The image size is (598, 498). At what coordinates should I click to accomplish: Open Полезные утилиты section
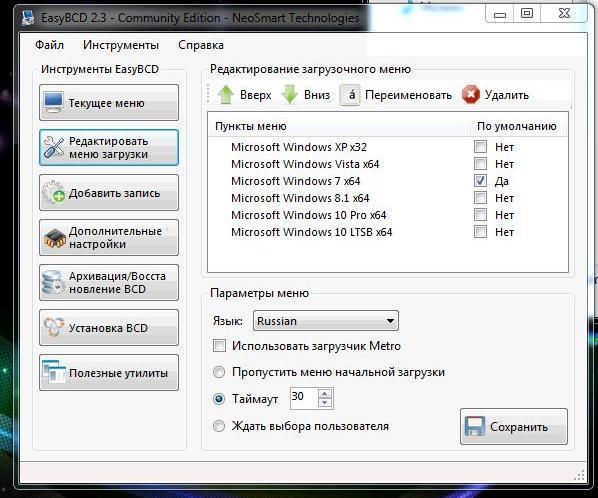[109, 373]
